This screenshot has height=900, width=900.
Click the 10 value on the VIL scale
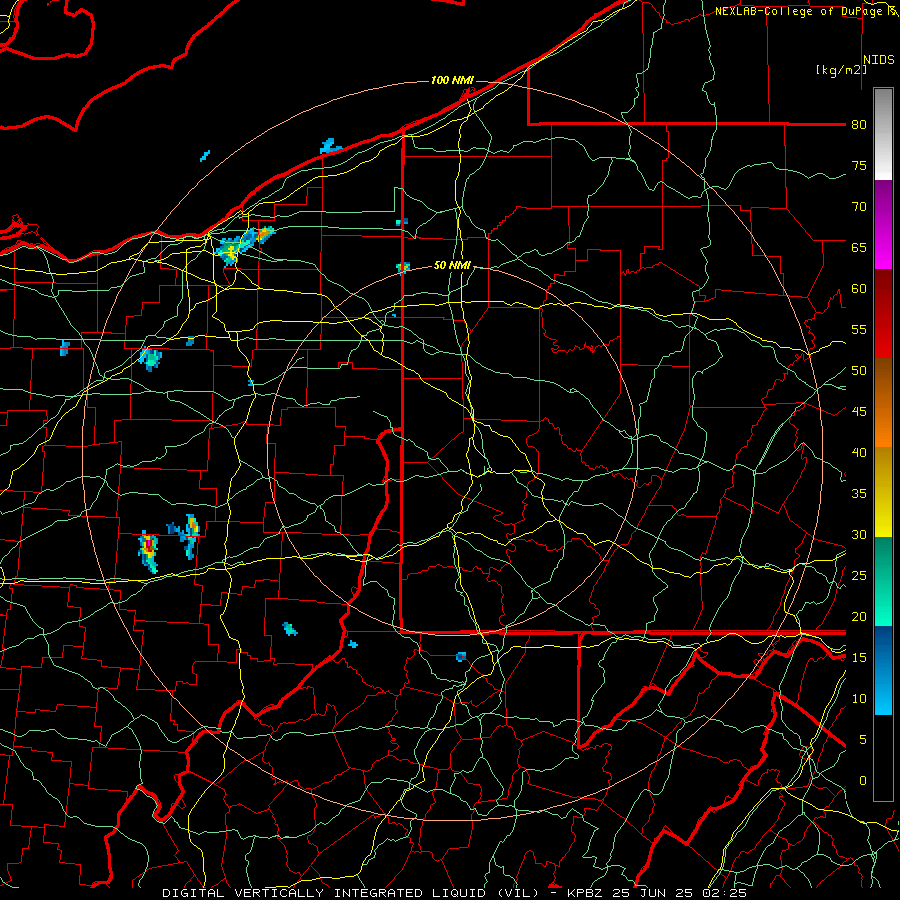click(859, 699)
